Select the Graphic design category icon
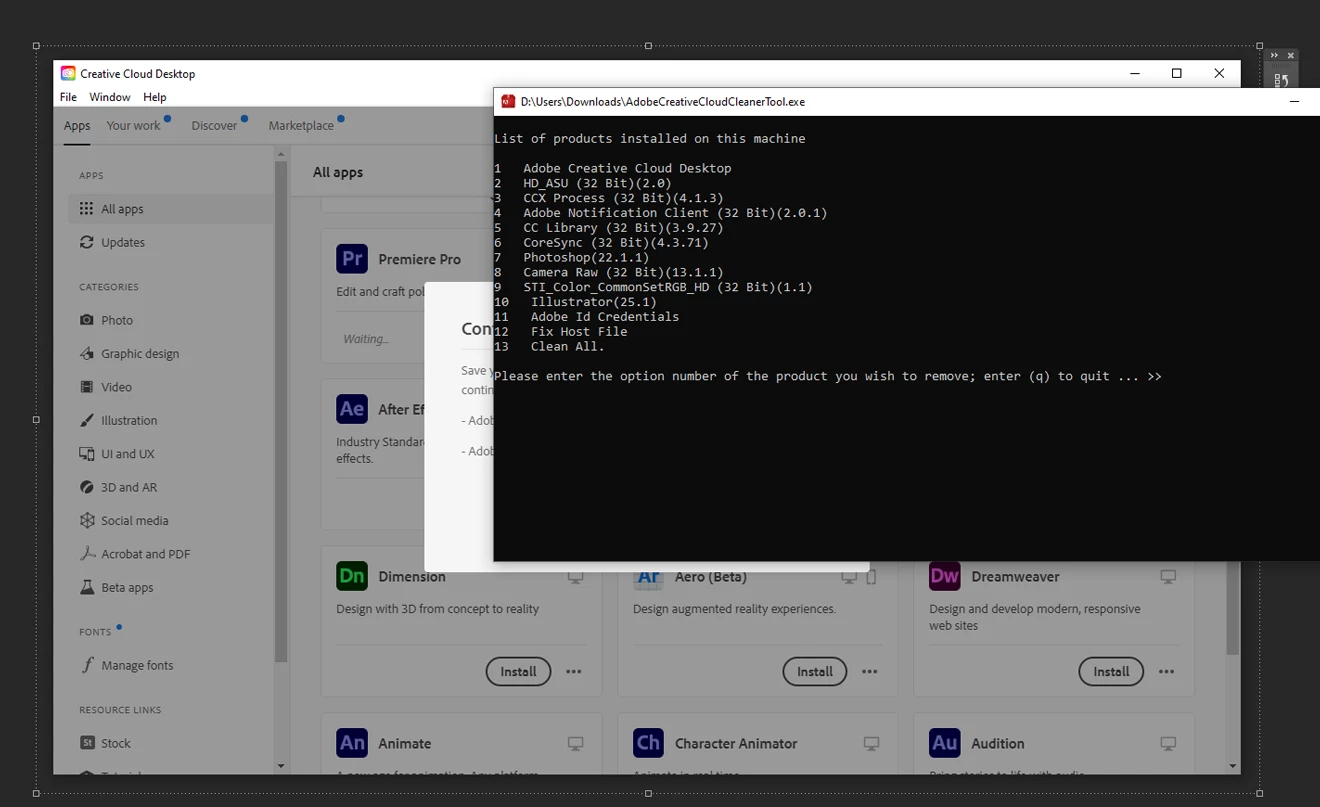Viewport: 1320px width, 807px height. tap(87, 354)
